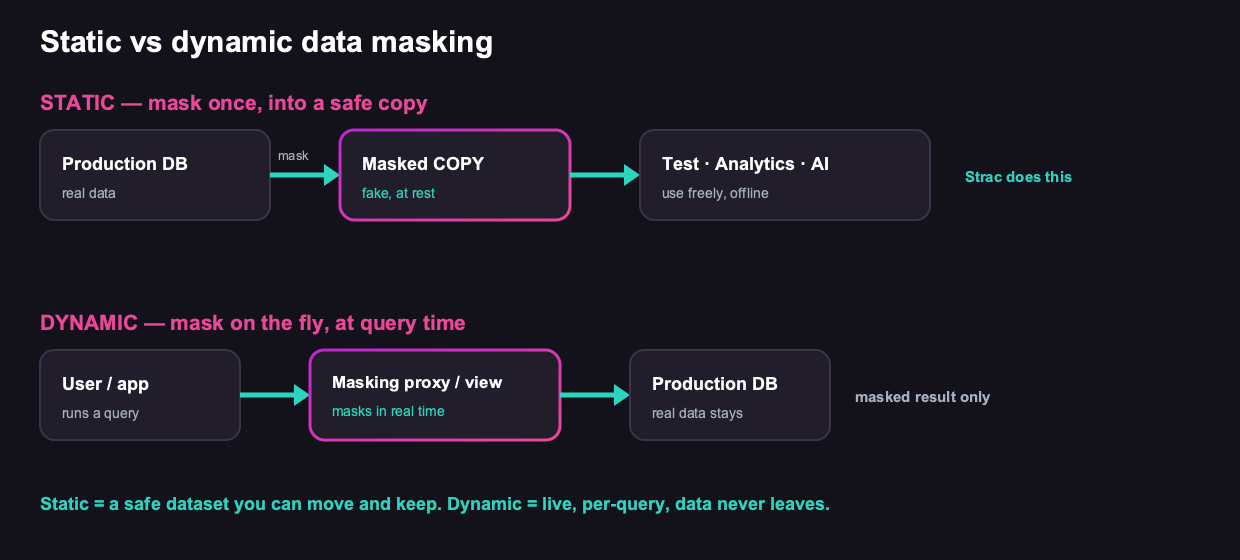Click the 'masked result only' note

pyautogui.click(x=922, y=397)
